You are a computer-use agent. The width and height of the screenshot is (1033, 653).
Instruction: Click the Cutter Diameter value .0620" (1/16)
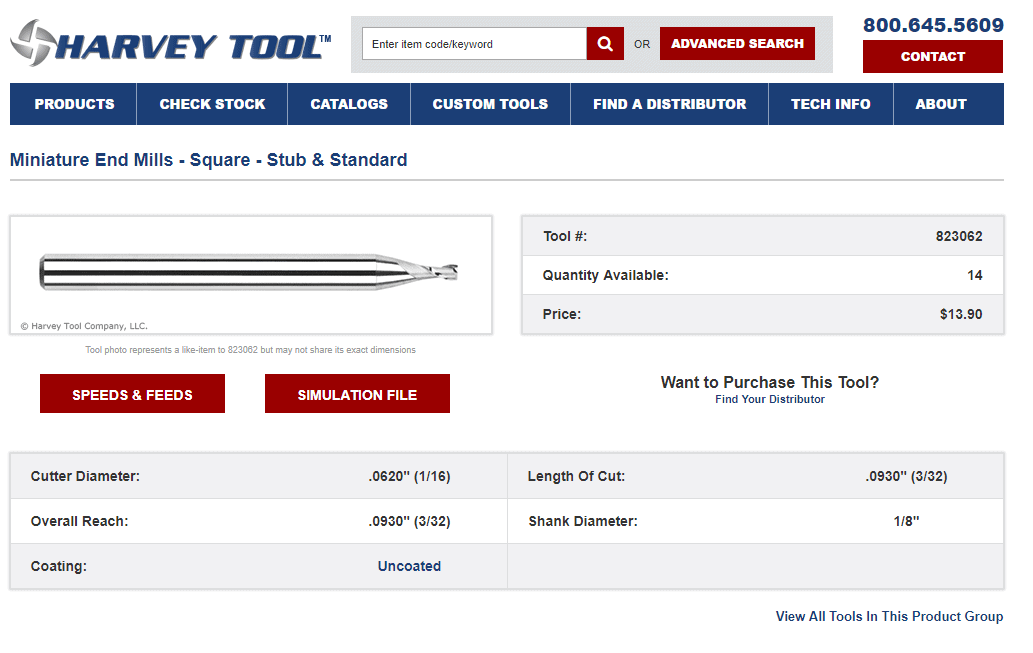[x=409, y=476]
